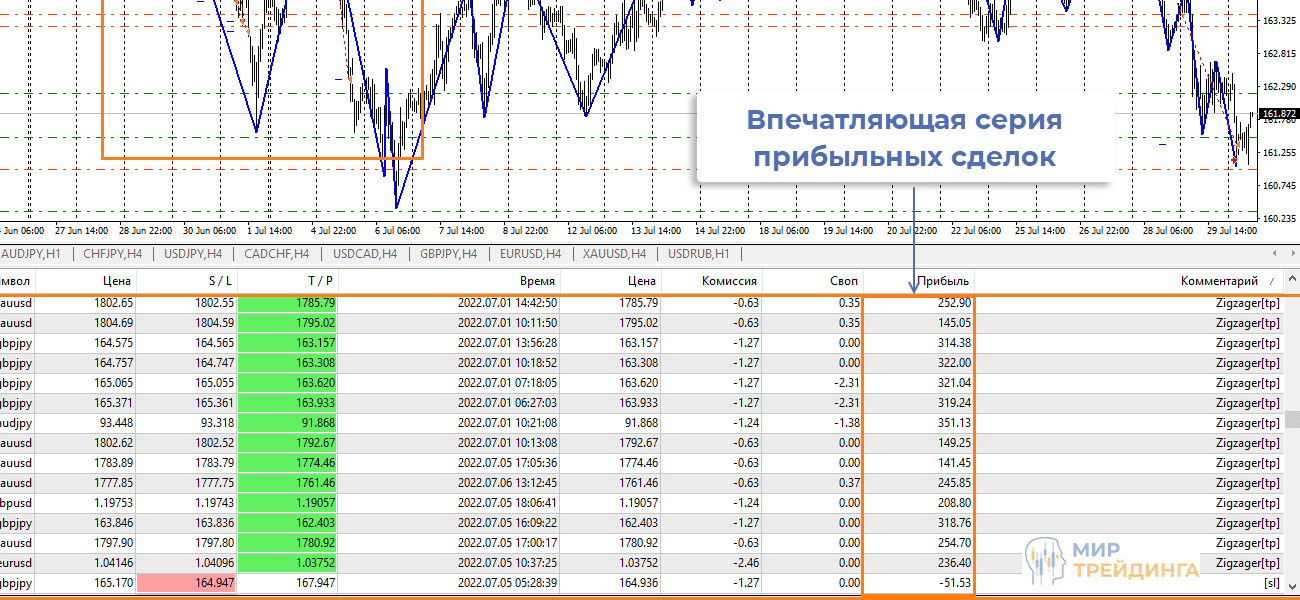This screenshot has width=1300, height=600.
Task: Click the loss value -51.53
Action: pos(954,583)
